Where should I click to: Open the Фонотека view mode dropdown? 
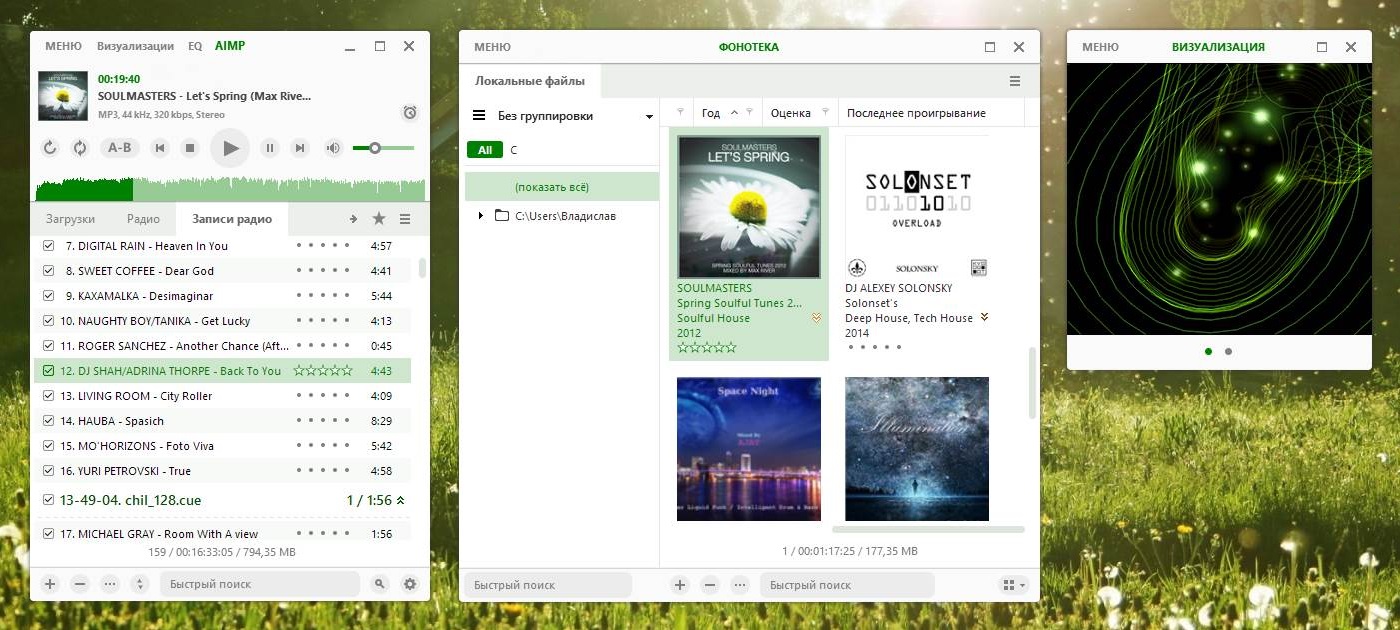click(1014, 585)
